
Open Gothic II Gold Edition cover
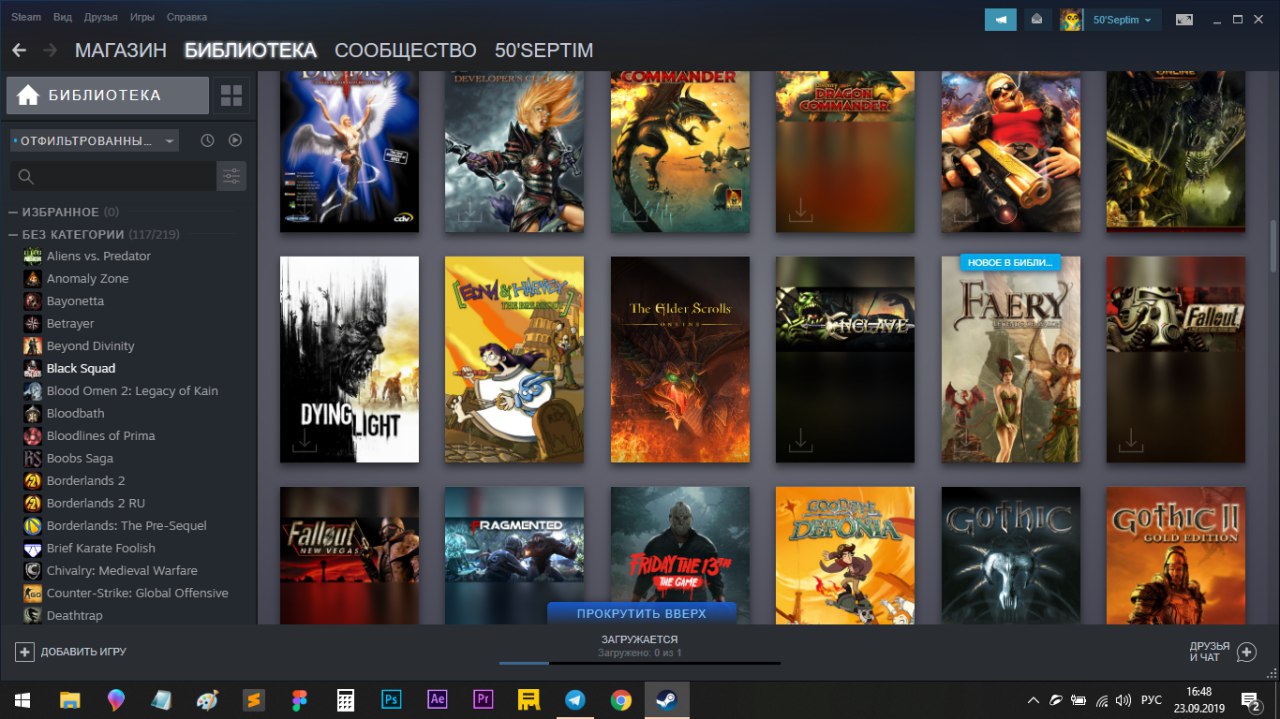click(1176, 555)
